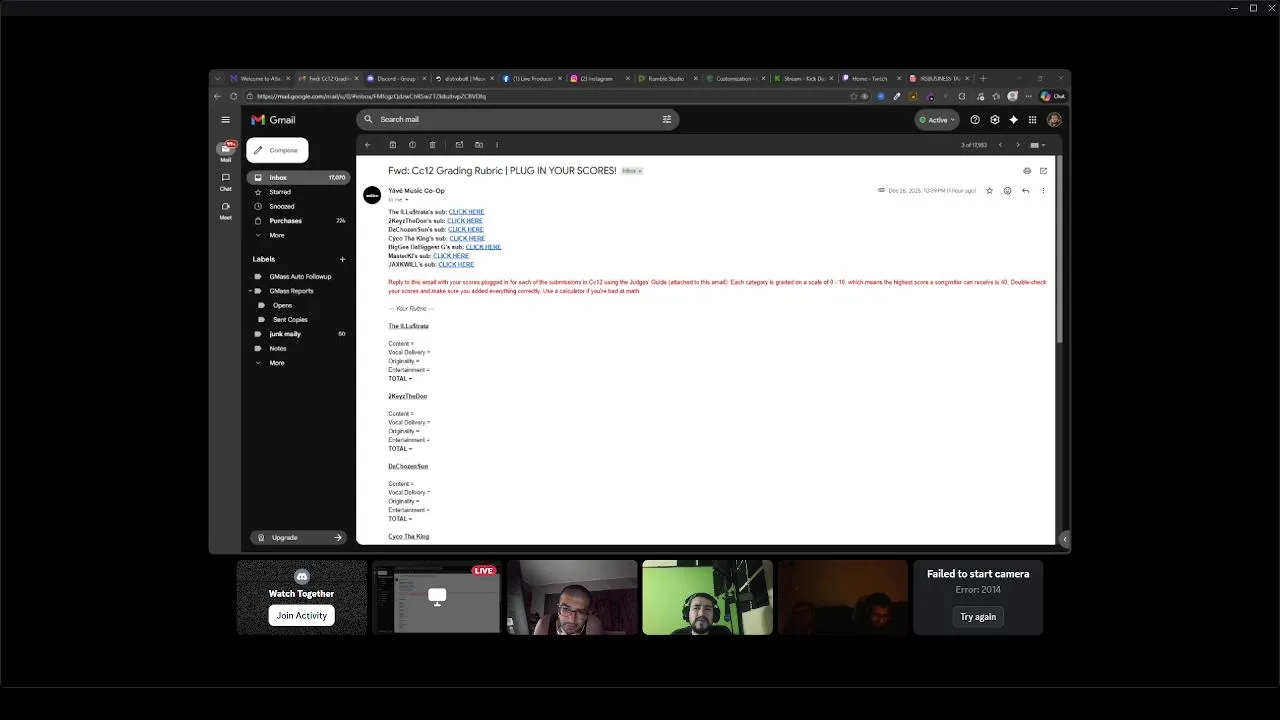
Task: Open the email toolbar more options
Action: point(497,145)
